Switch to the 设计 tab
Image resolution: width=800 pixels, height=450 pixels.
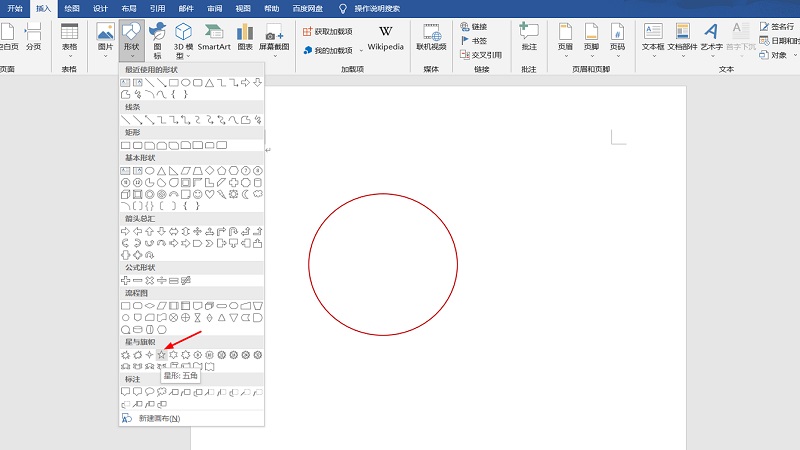click(x=101, y=8)
